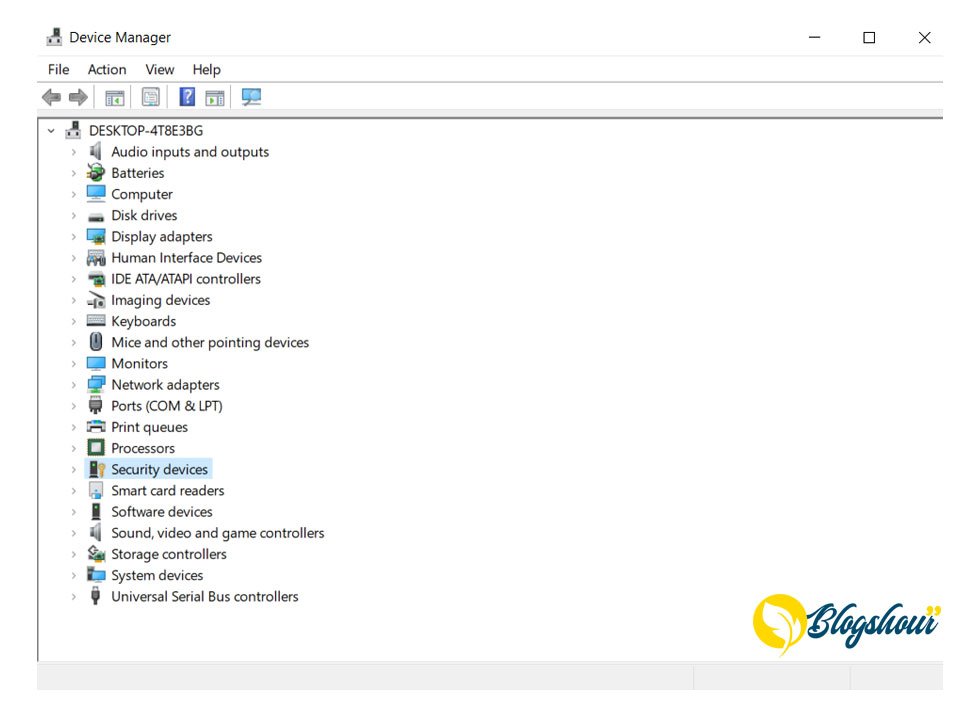The height and width of the screenshot is (712, 975).
Task: Click the DESKTOP-4T8E3BG computer icon
Action: pyautogui.click(x=73, y=130)
